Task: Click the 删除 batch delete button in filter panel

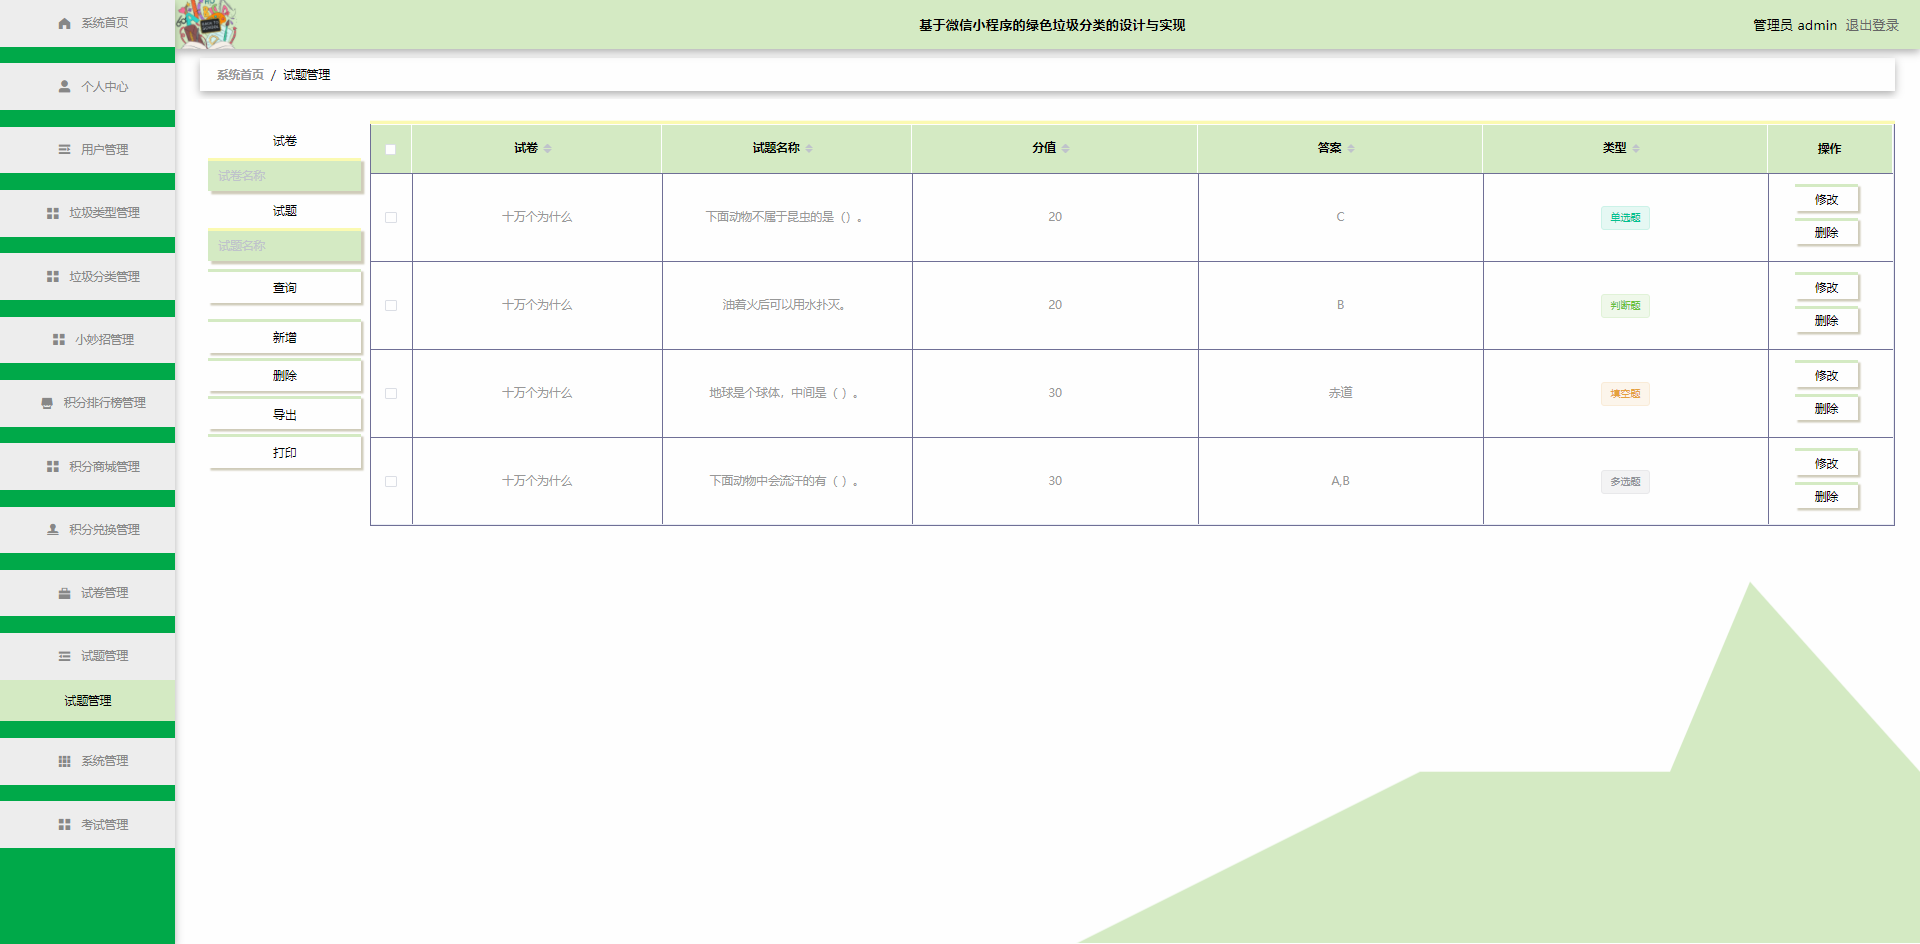Action: [x=285, y=376]
